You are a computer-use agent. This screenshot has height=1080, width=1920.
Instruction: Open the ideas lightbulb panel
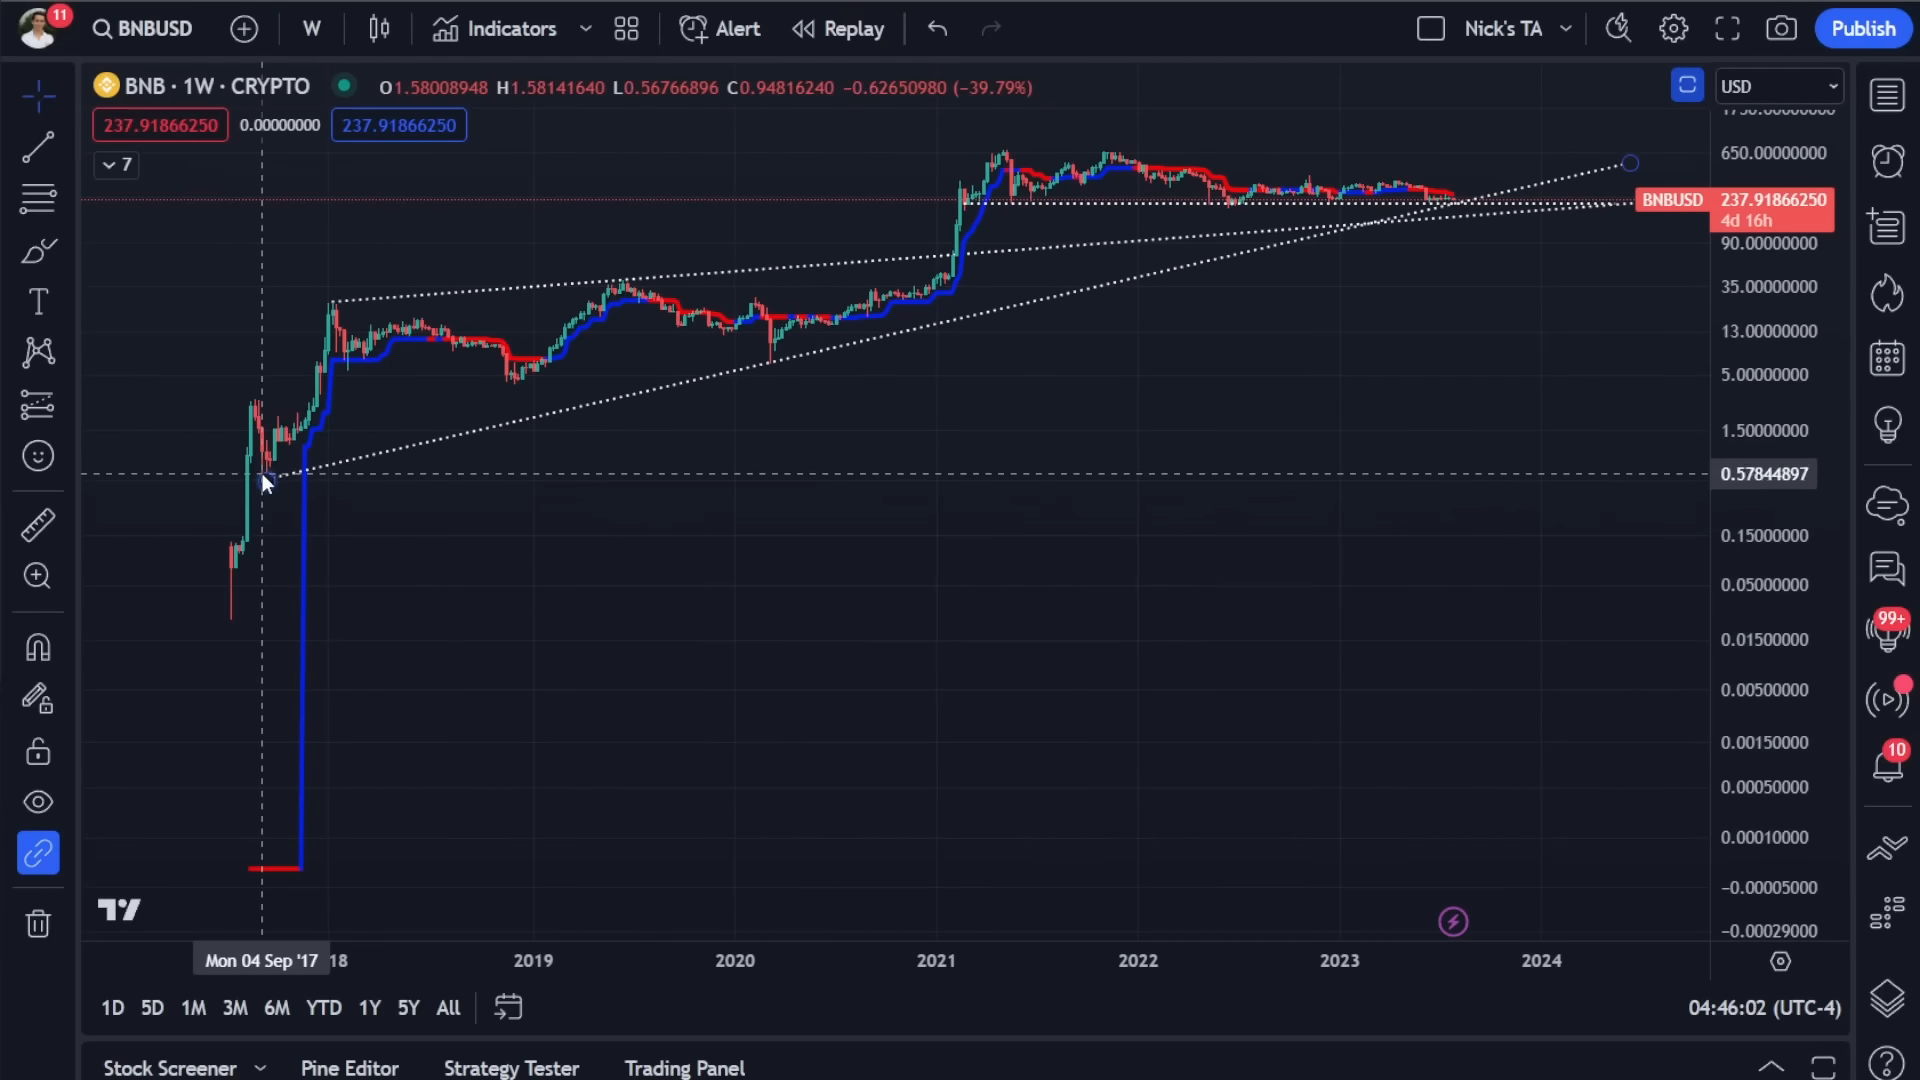(1887, 424)
